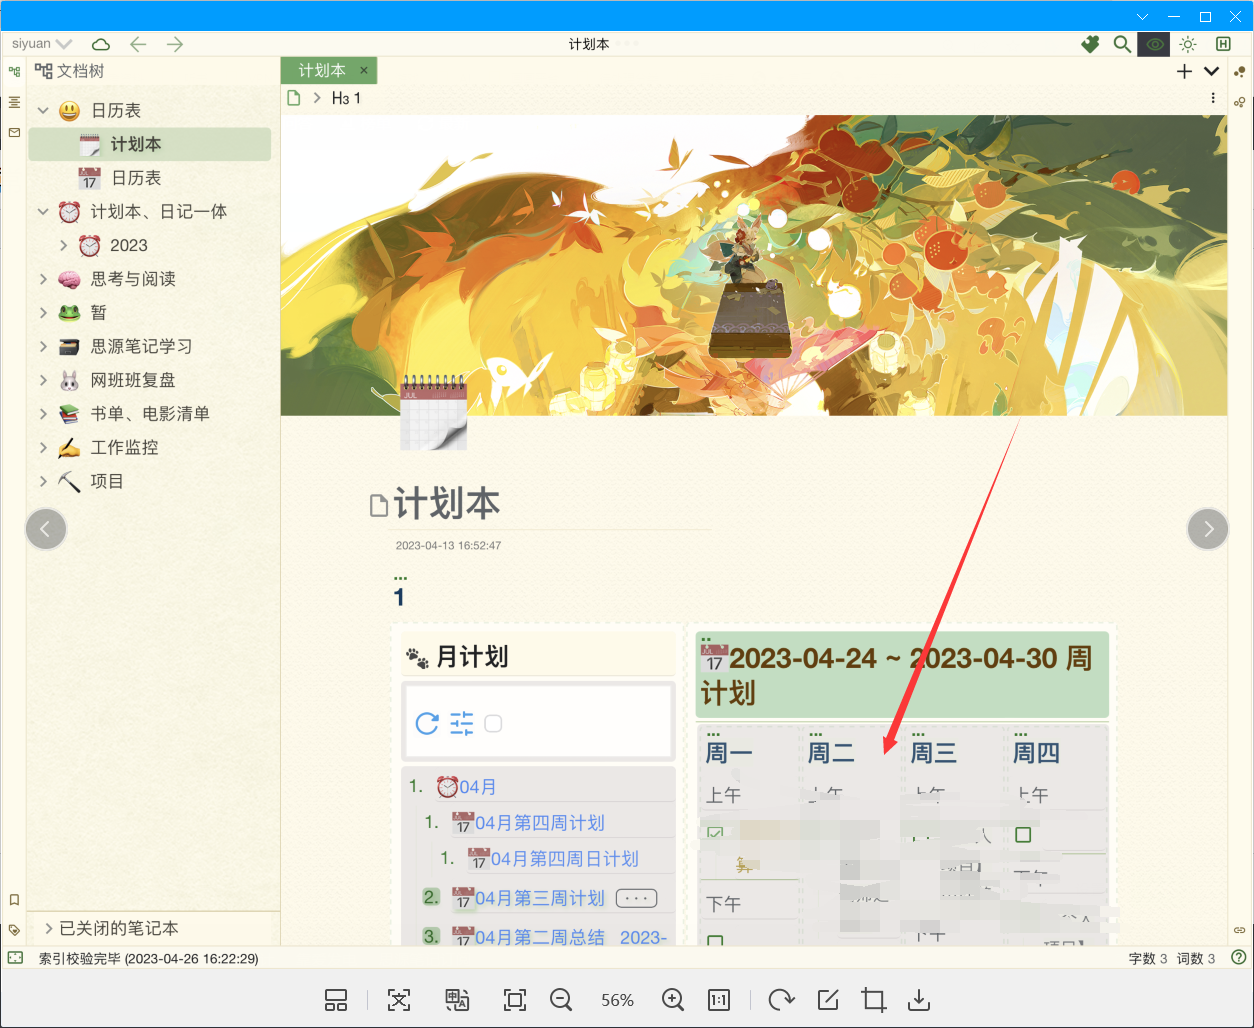The width and height of the screenshot is (1254, 1028).
Task: Open the backlinks icon in the right dock
Action: coord(1240,102)
